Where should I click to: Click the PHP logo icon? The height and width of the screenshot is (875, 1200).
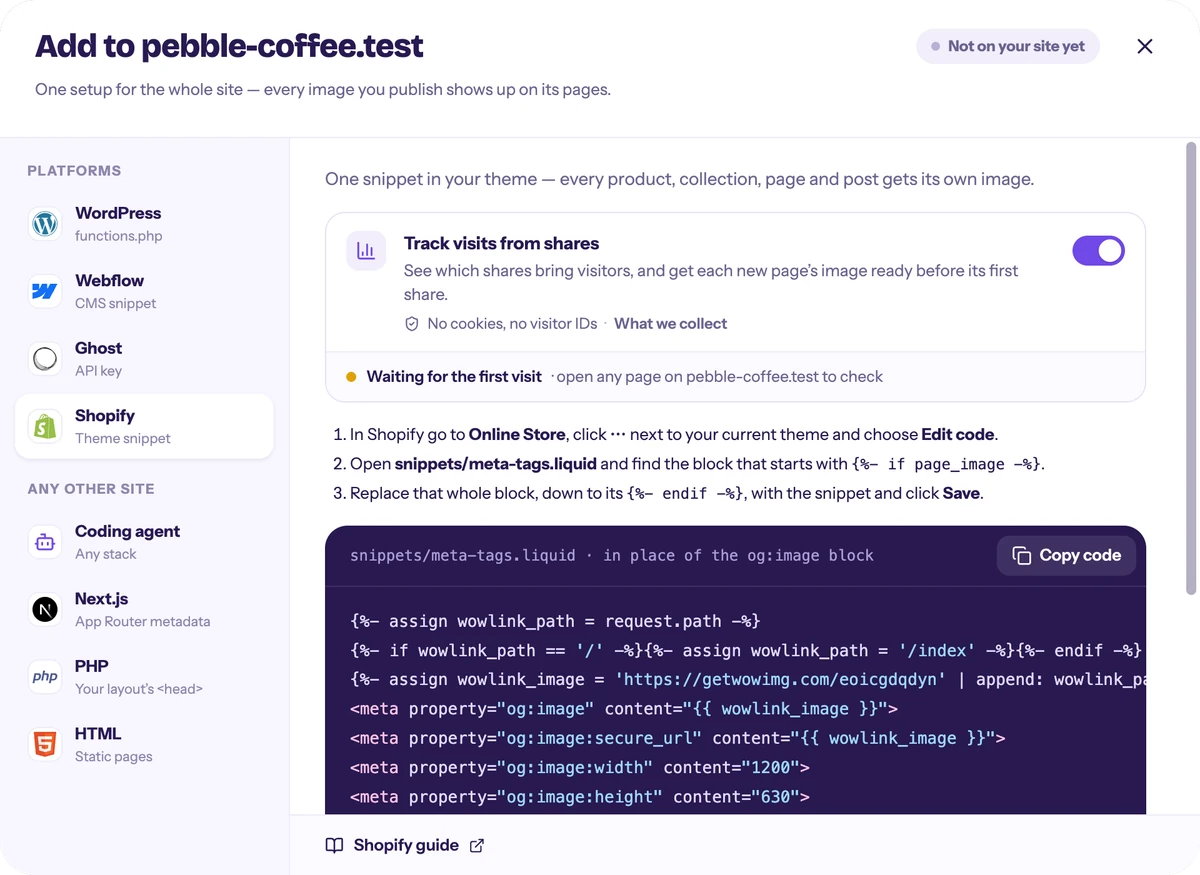coord(45,677)
